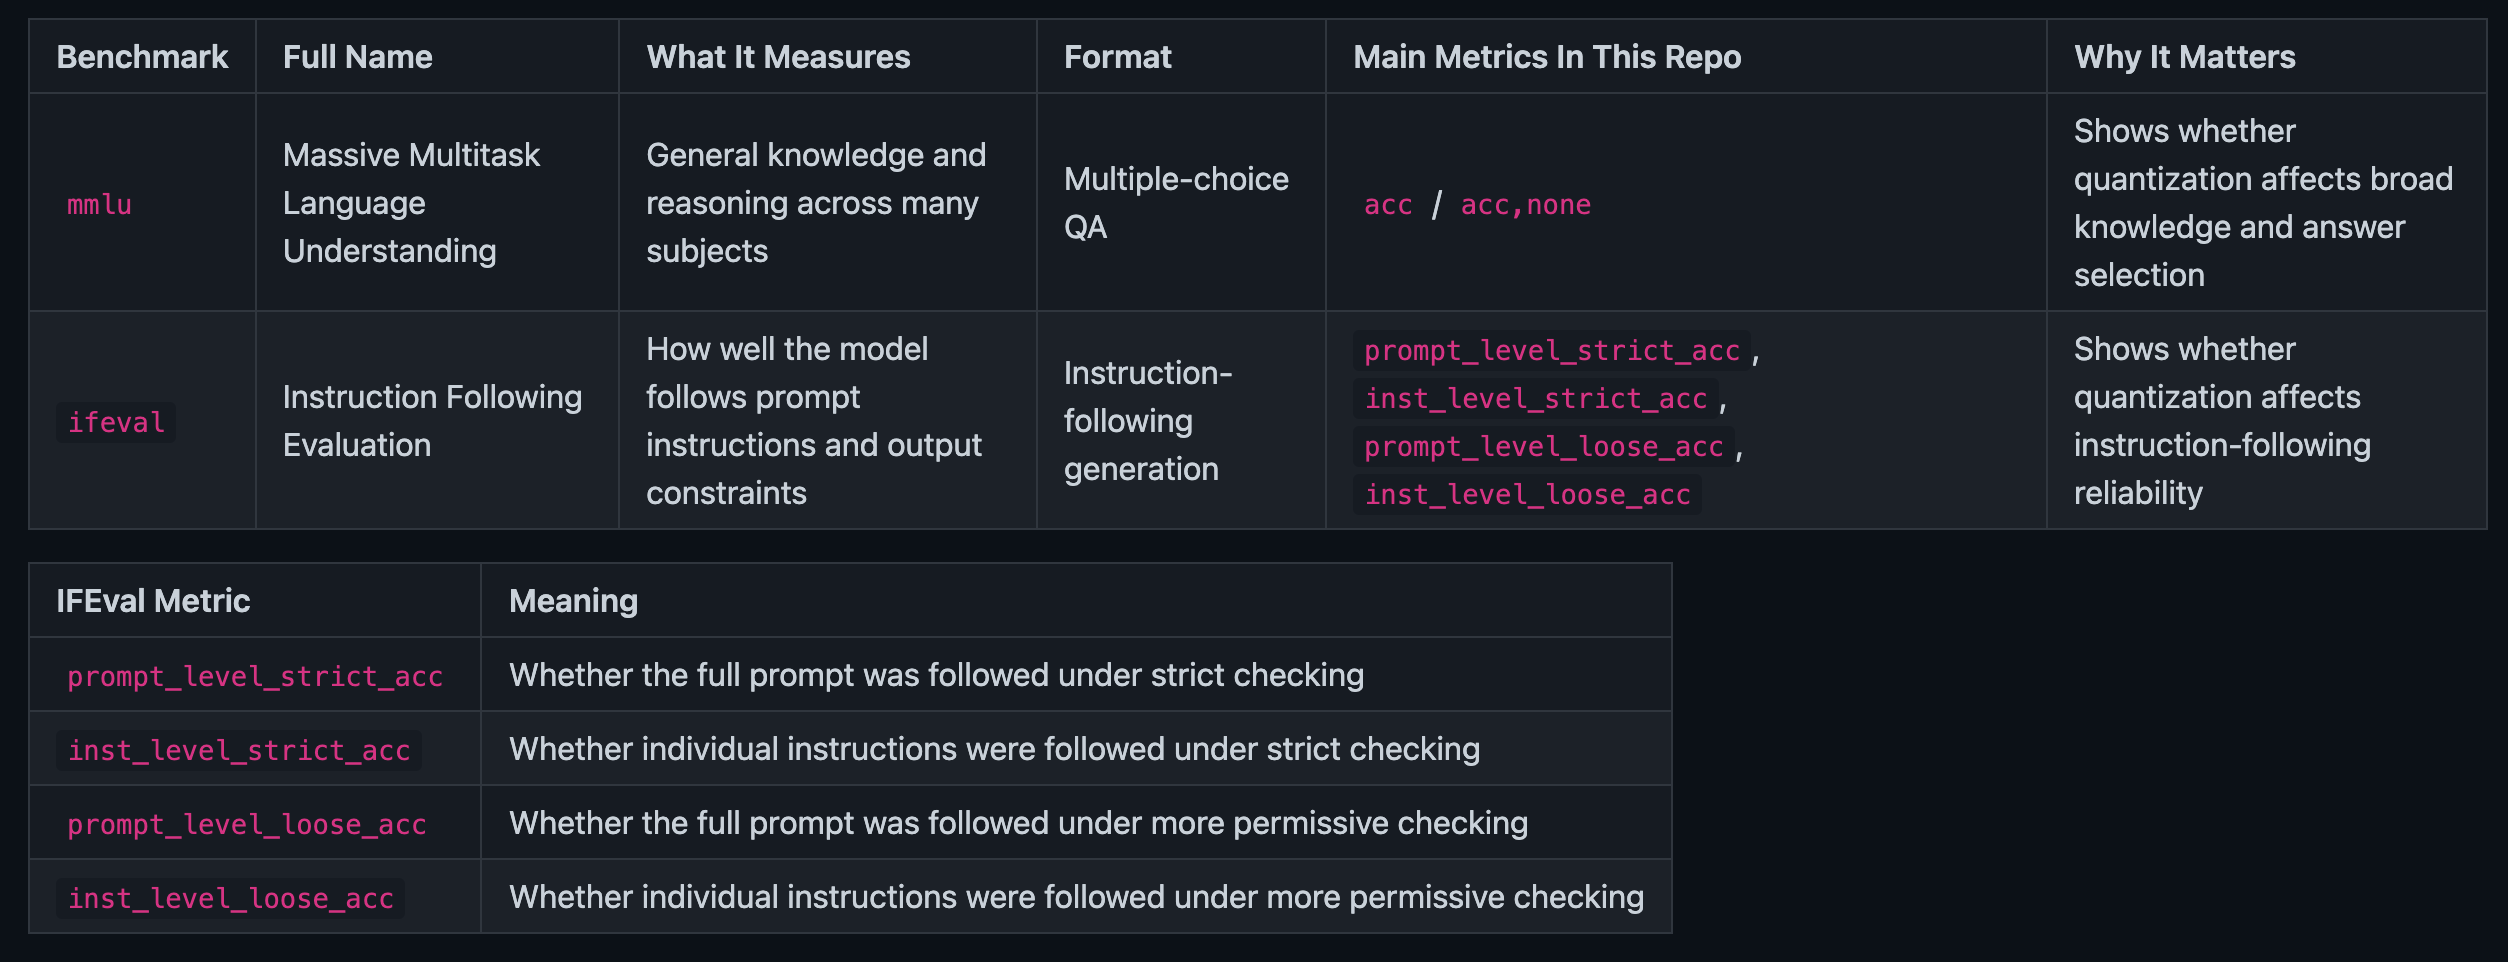Click the Instruction Following Evaluation cell
Screen dimensions: 2508x962
click(x=431, y=421)
